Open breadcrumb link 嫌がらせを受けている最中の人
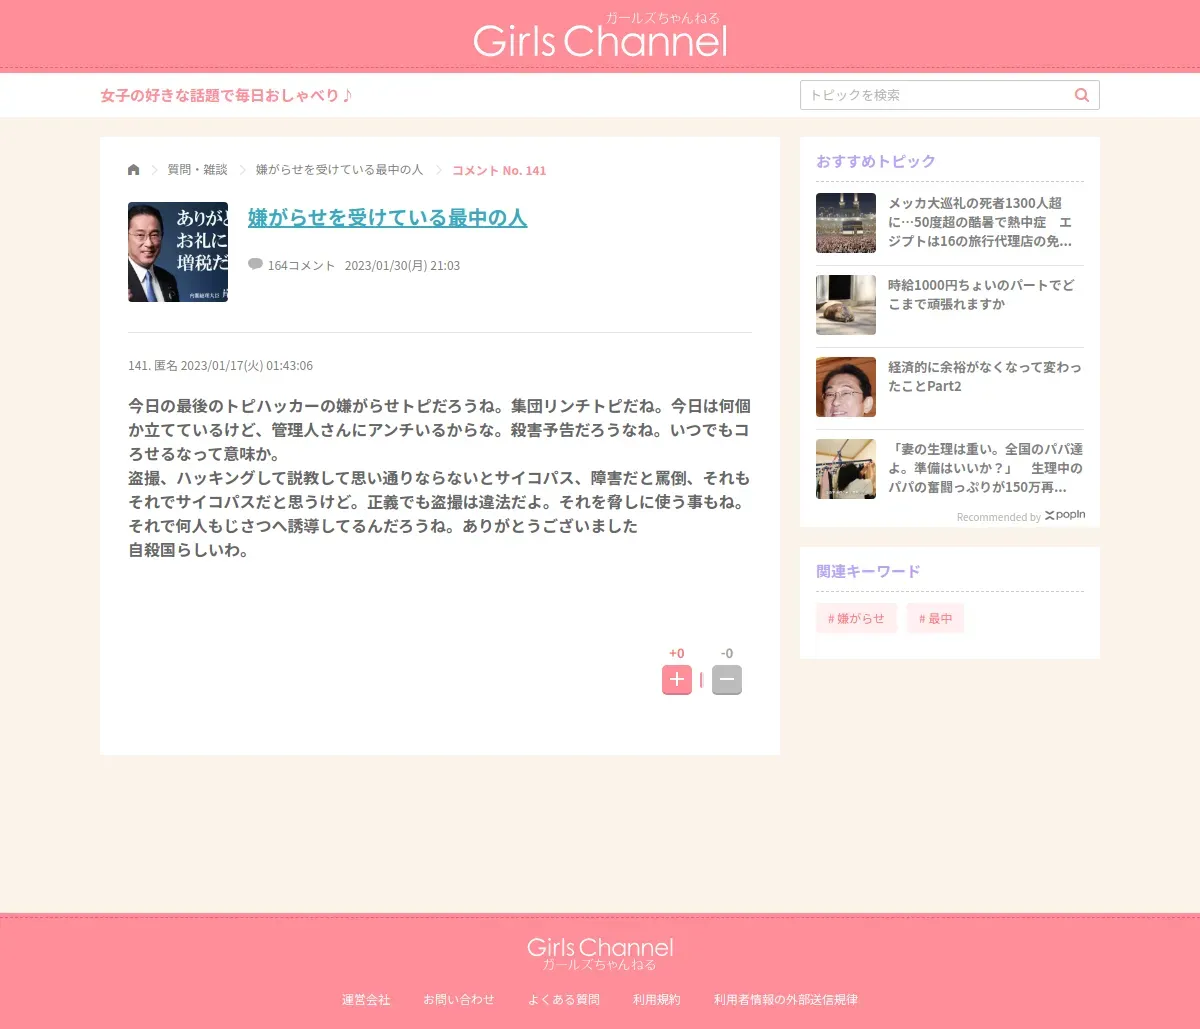Screen dimensions: 1200x1029 [x=339, y=170]
